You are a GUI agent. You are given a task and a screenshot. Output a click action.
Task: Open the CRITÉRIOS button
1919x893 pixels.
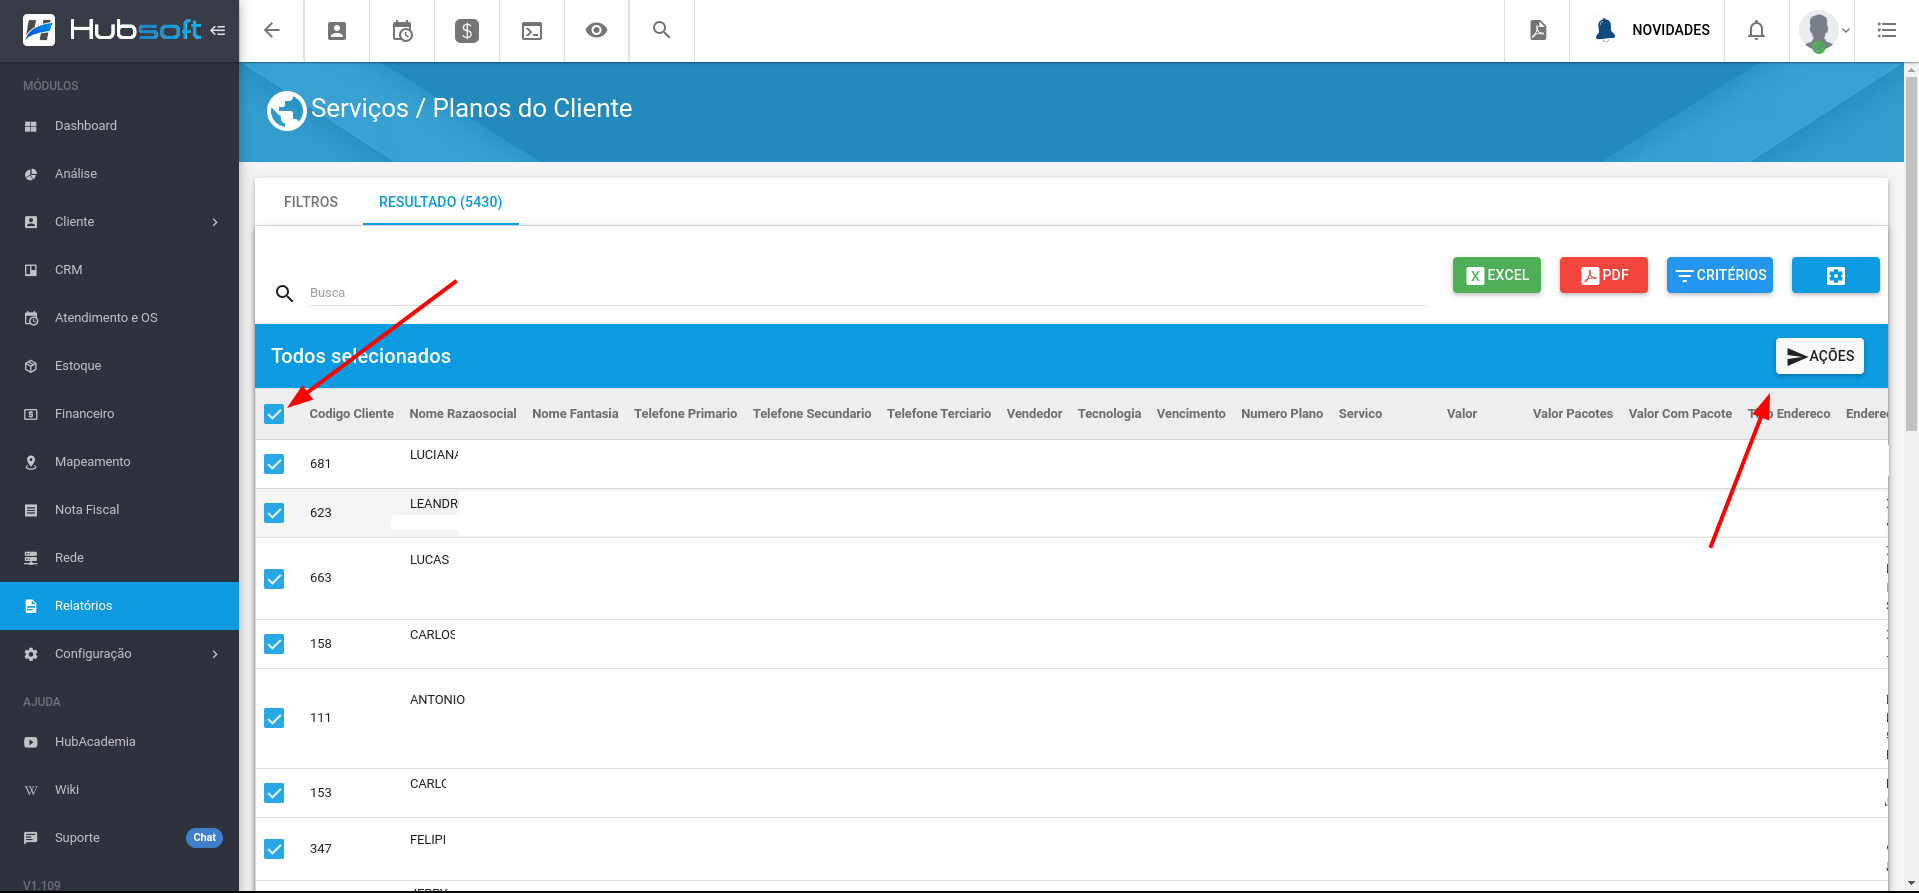[1720, 275]
